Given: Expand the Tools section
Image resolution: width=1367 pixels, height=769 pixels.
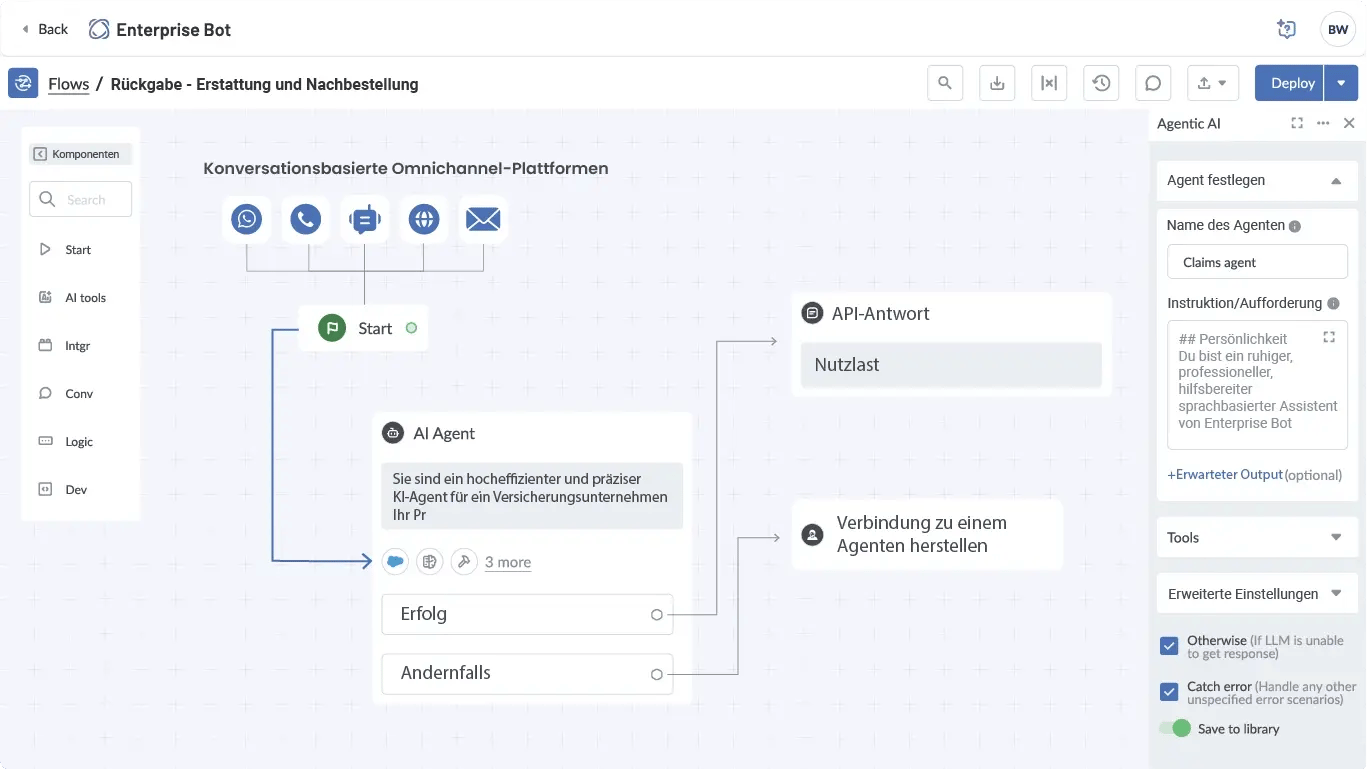Looking at the screenshot, I should (x=1336, y=537).
